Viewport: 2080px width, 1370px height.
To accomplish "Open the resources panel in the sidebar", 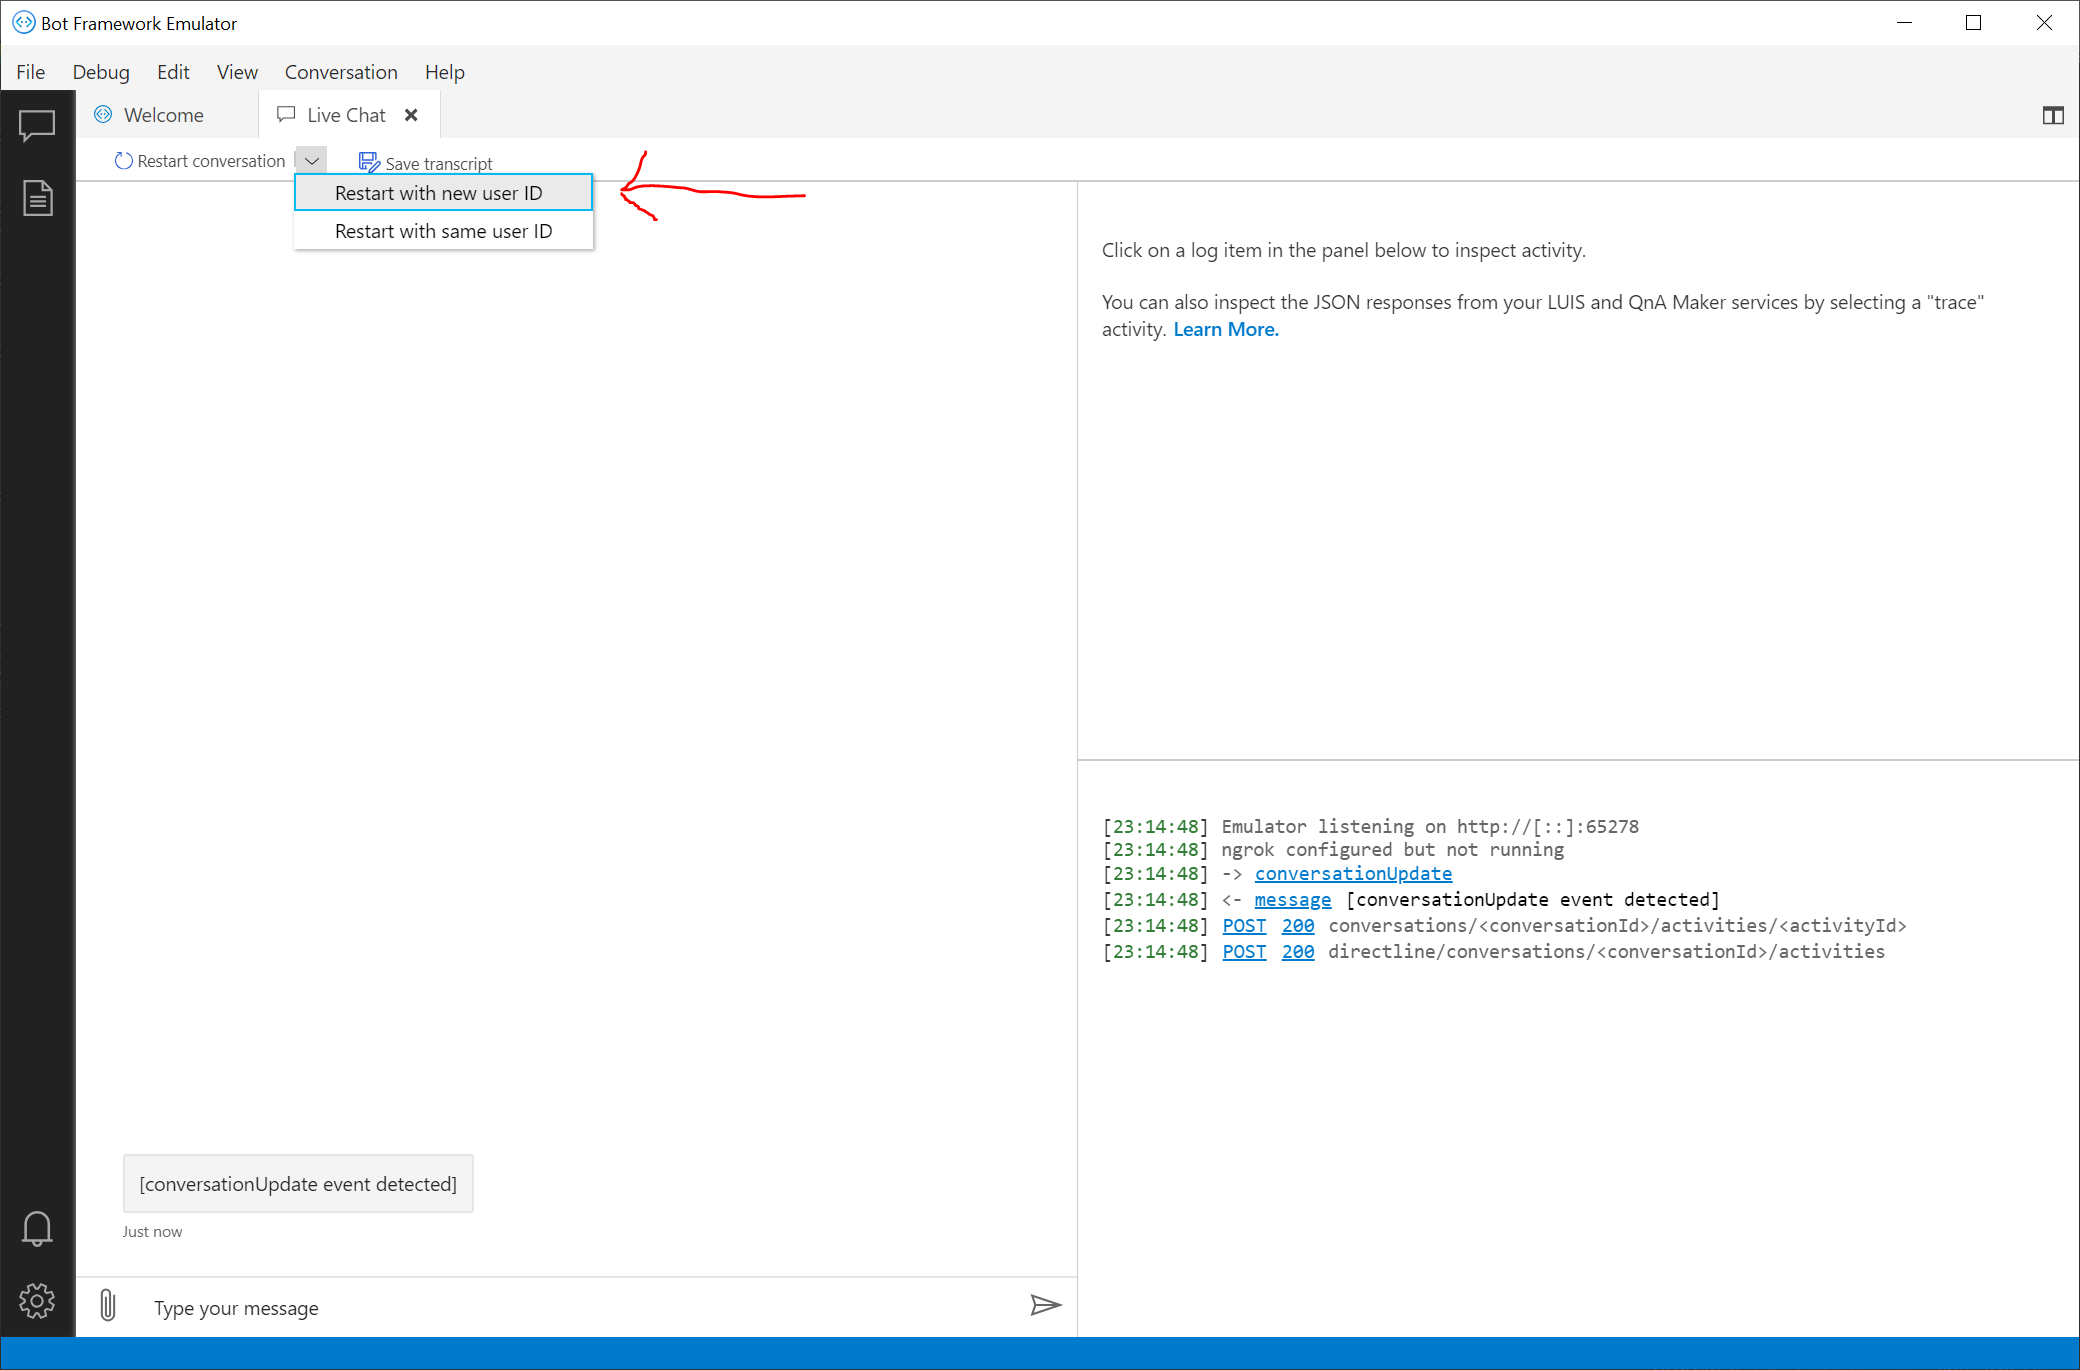I will tap(37, 197).
